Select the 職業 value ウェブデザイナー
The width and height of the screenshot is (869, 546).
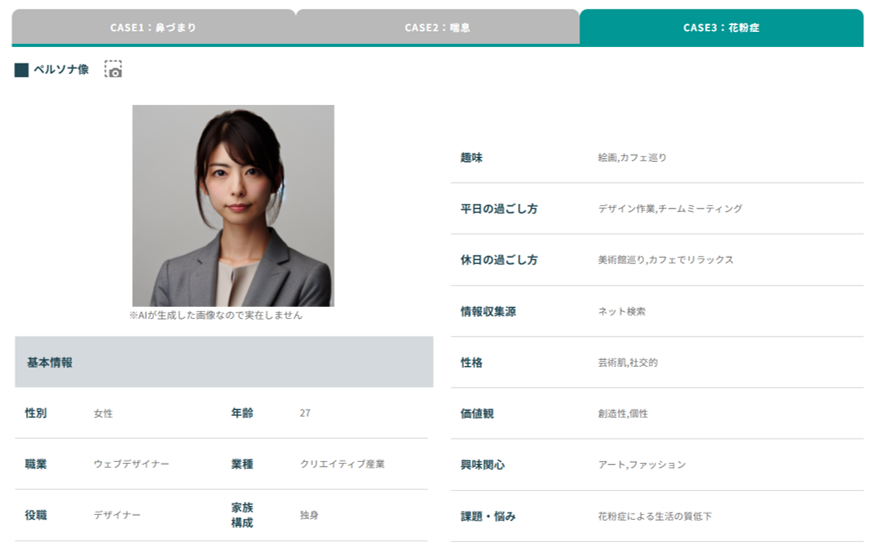coord(131,464)
